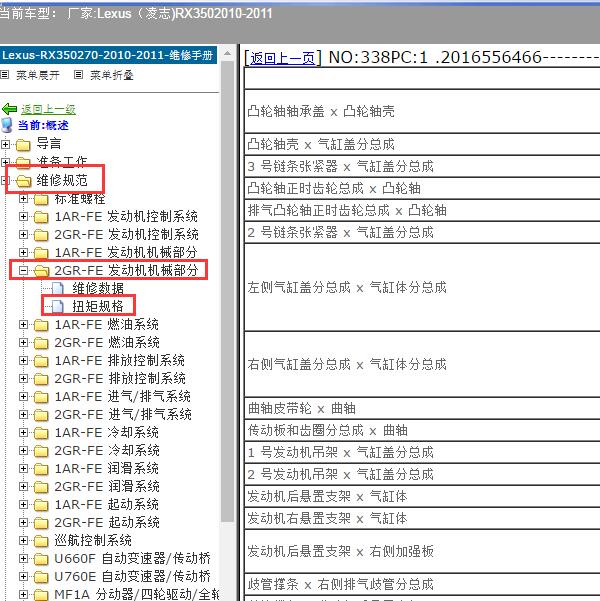Click the Lexus-RX350270 manual title header
Viewport: 600px width, 601px height.
[108, 55]
